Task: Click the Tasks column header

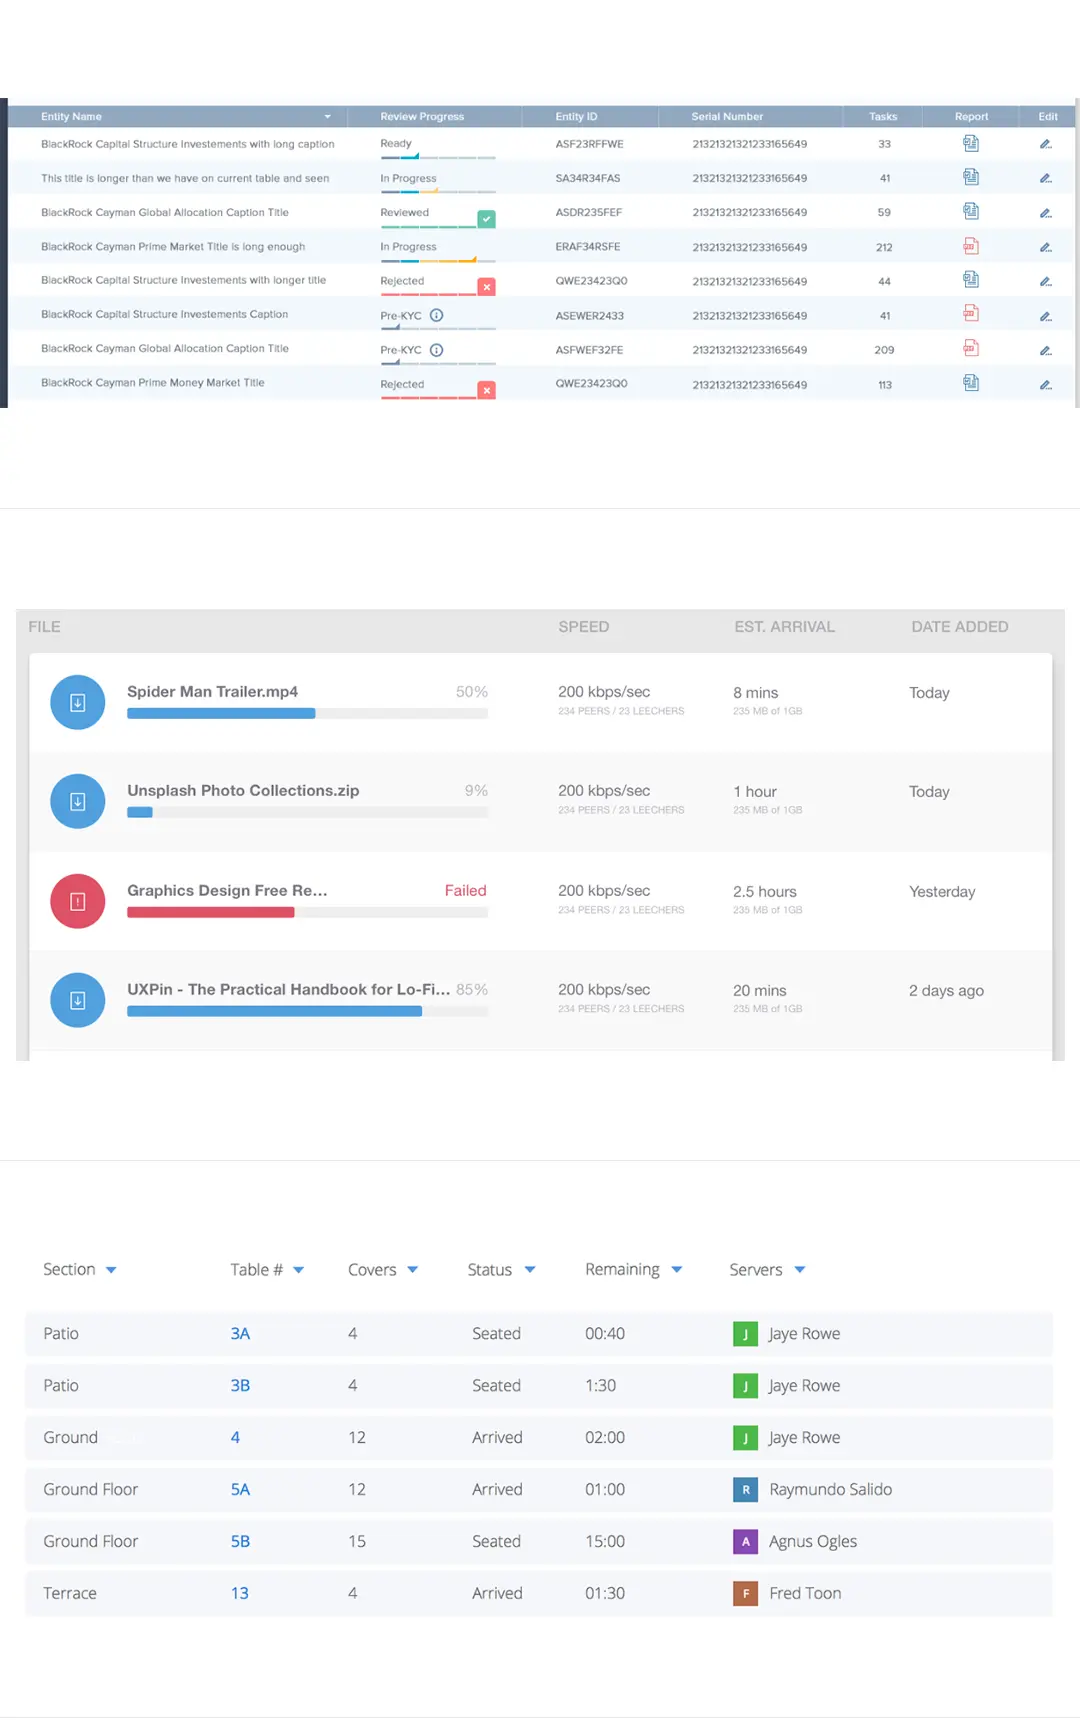Action: [x=883, y=117]
